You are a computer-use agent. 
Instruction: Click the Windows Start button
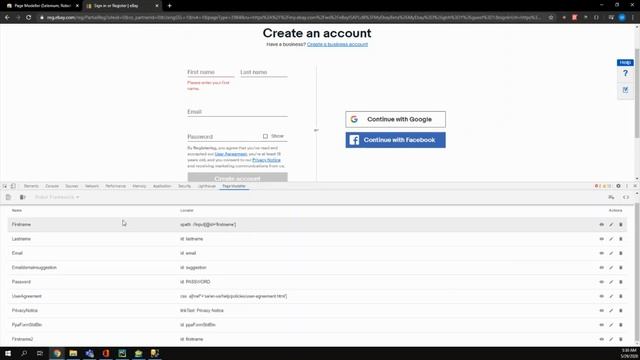point(8,353)
